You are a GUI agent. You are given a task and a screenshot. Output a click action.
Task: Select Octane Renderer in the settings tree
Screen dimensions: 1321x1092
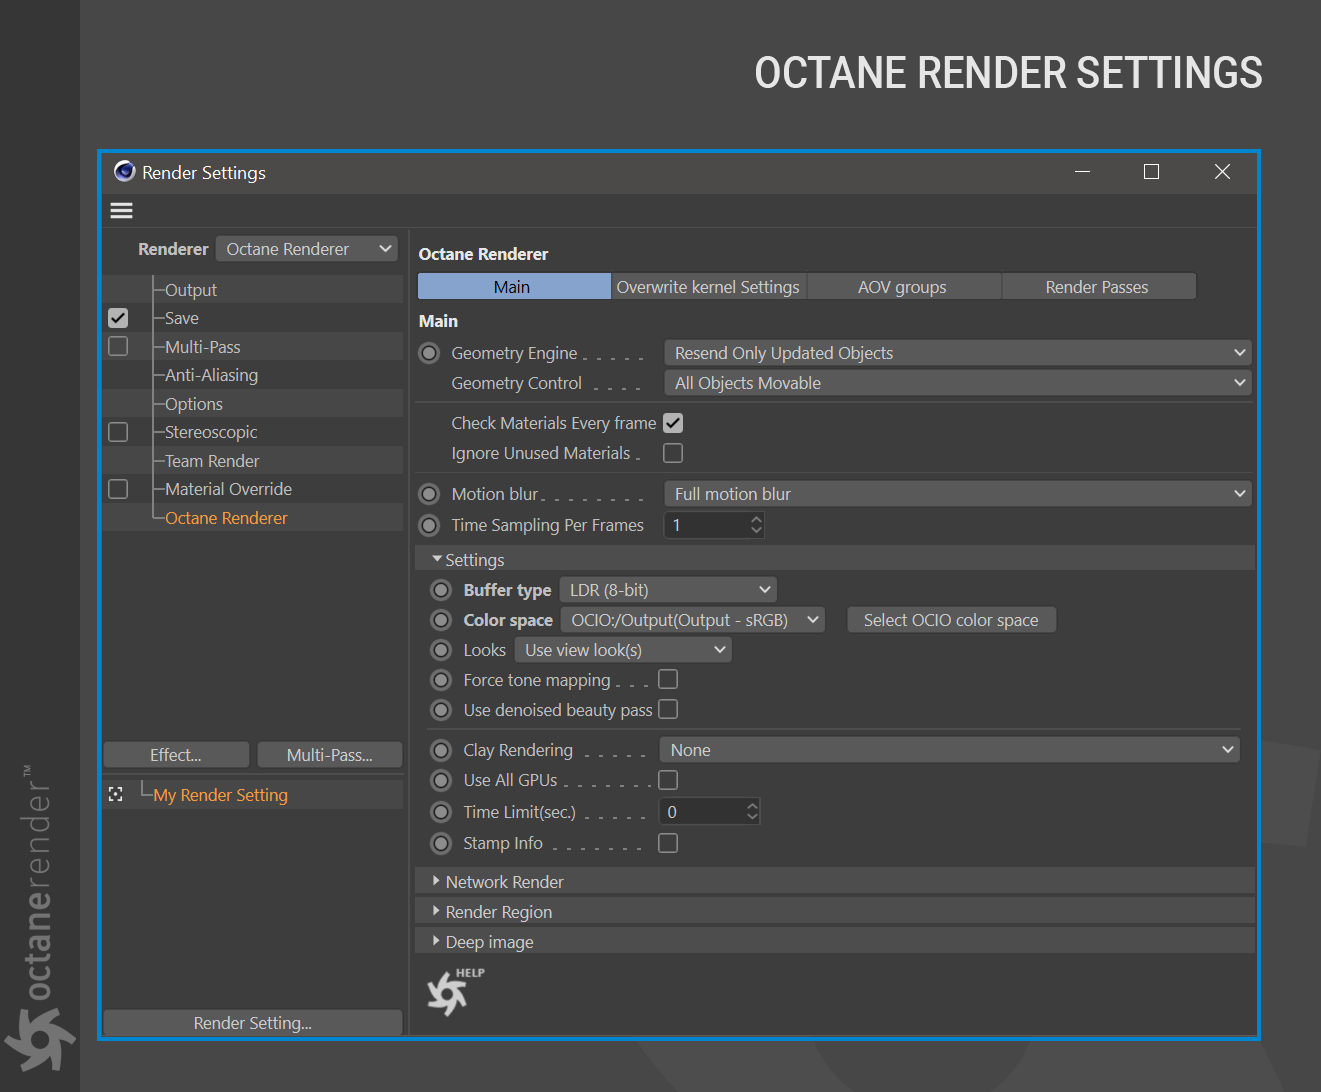coord(226,518)
